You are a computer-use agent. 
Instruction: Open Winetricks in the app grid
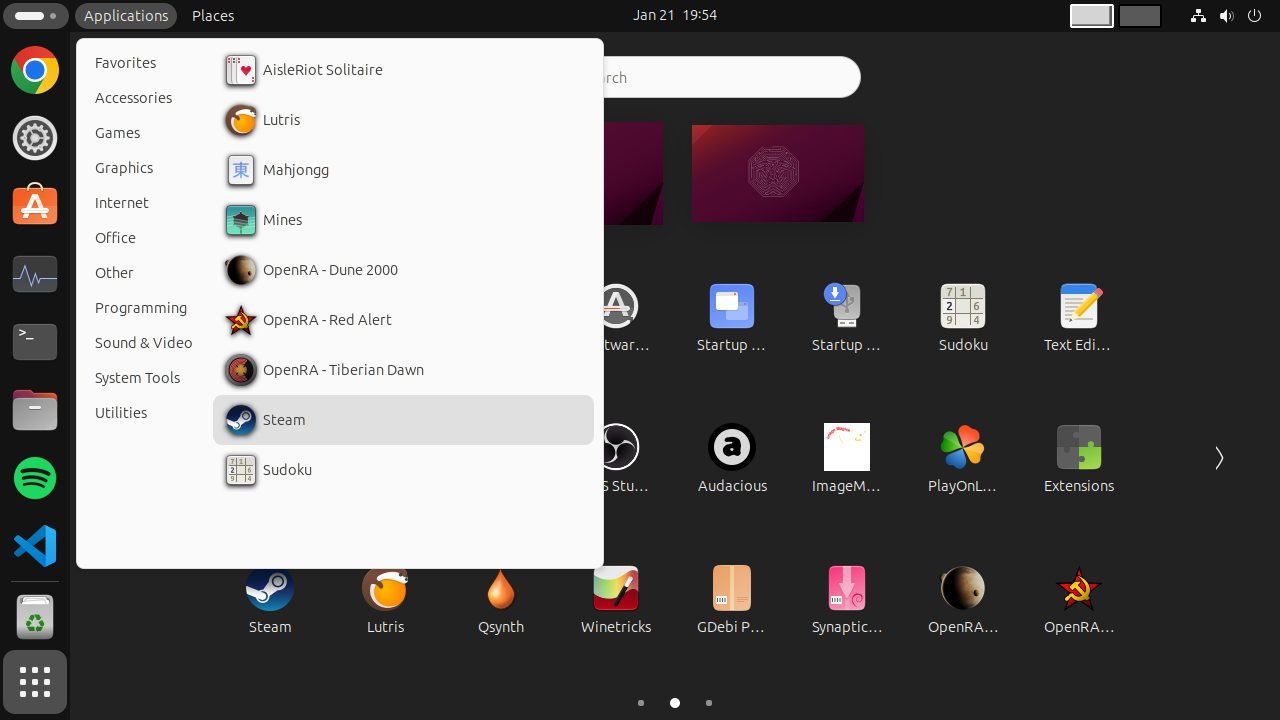[616, 600]
